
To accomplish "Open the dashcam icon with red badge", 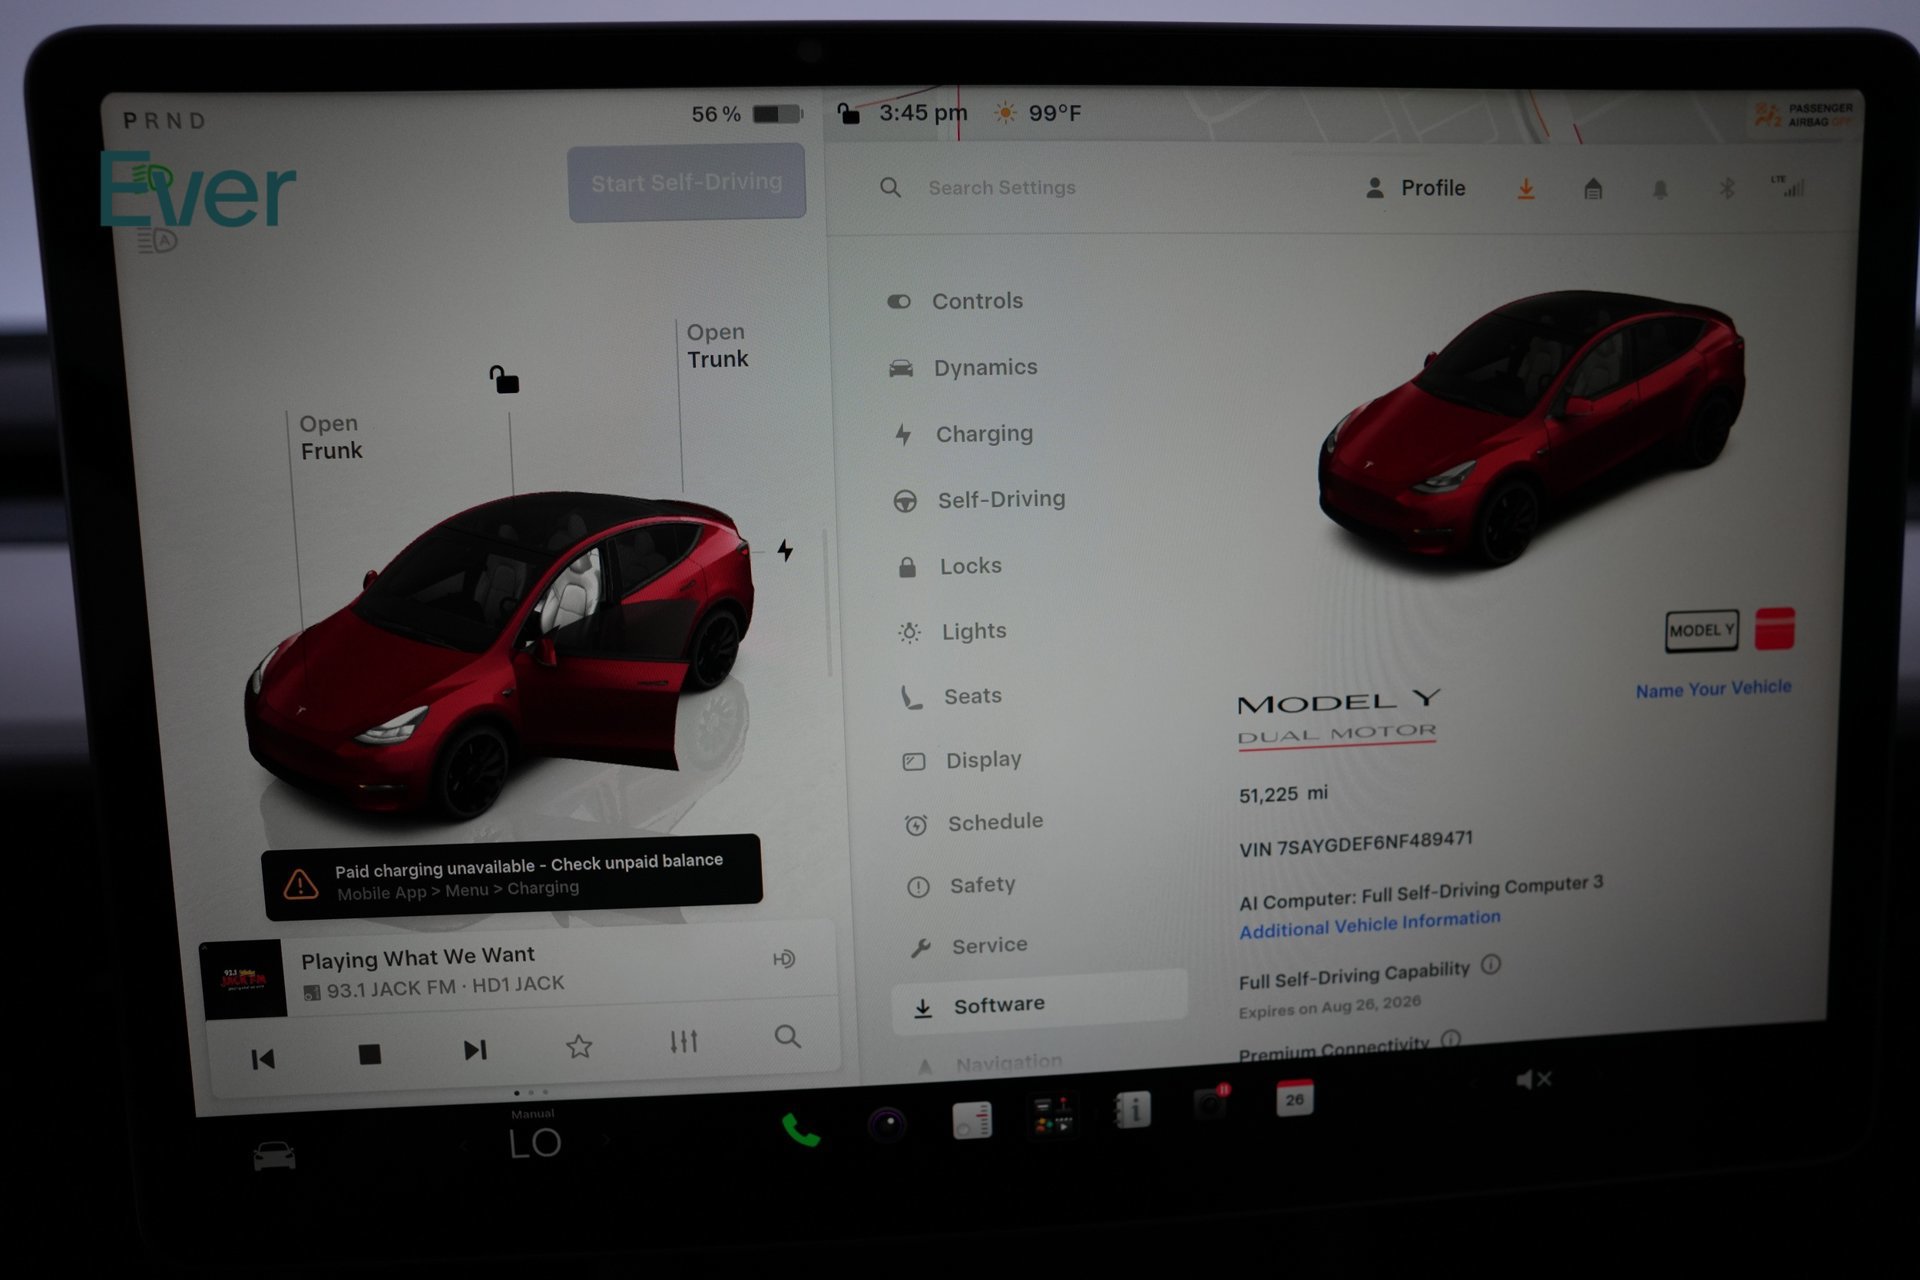I will click(x=1211, y=1103).
